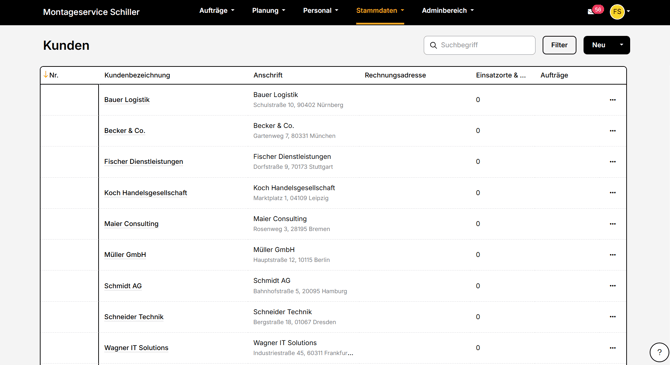Open customer Wagner IT Solutions link
This screenshot has height=365, width=670.
click(x=136, y=348)
